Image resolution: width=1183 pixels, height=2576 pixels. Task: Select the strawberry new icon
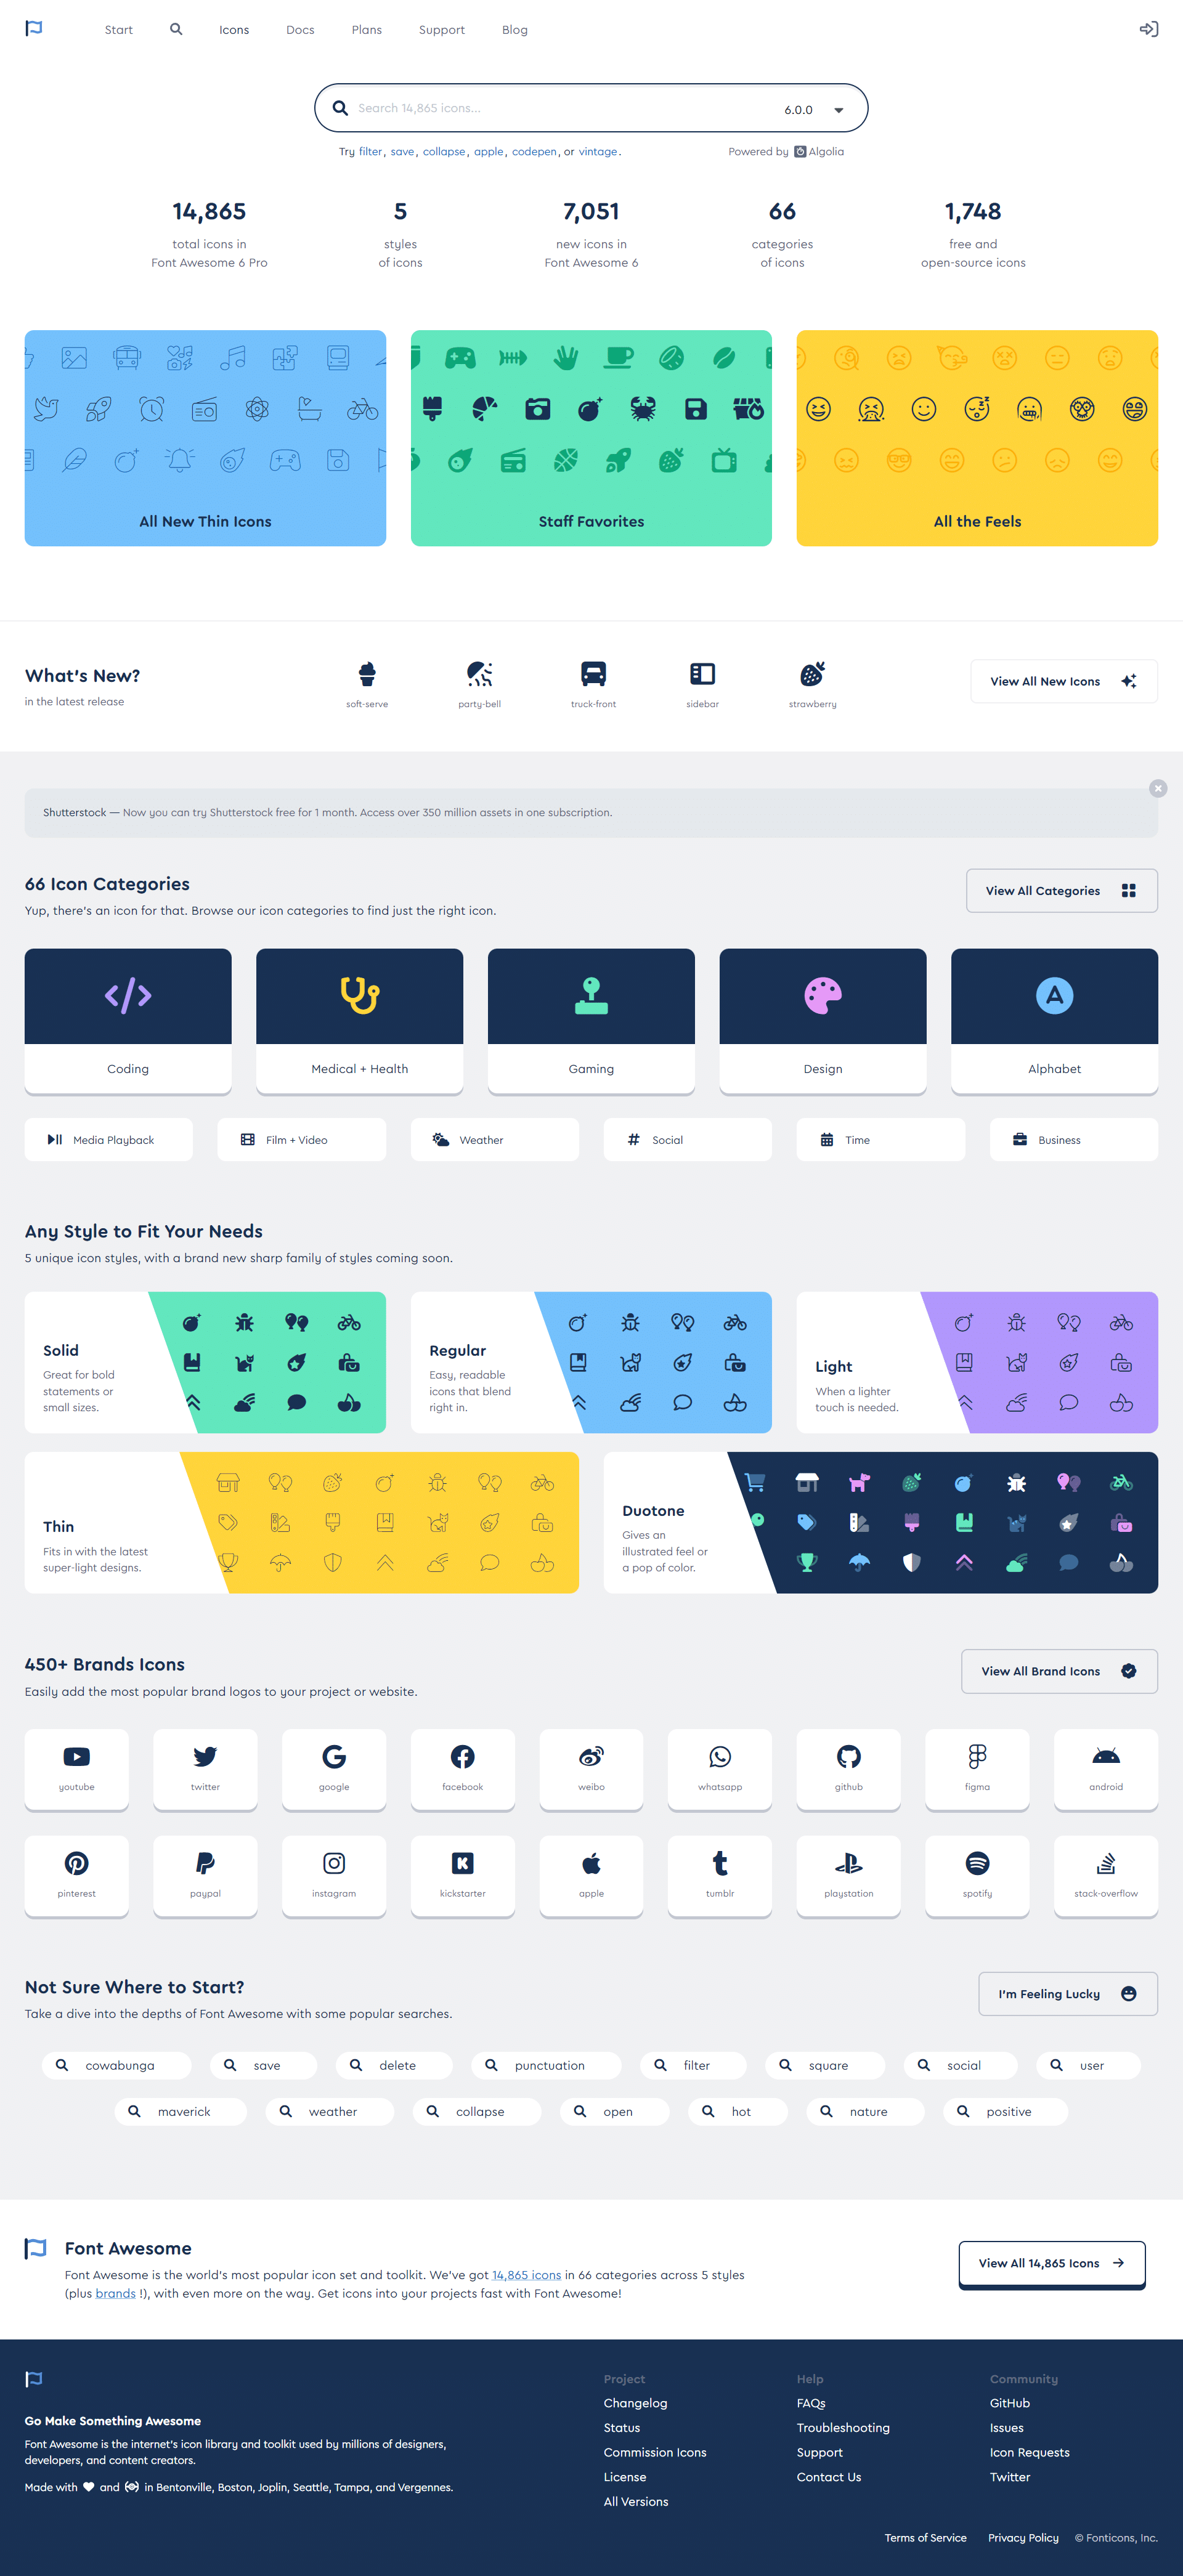tap(812, 684)
